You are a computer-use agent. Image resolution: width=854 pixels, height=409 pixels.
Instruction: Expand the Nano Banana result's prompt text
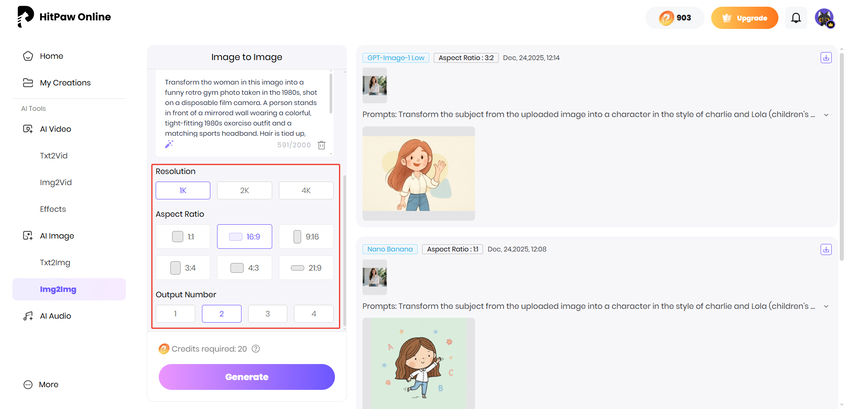click(x=826, y=305)
